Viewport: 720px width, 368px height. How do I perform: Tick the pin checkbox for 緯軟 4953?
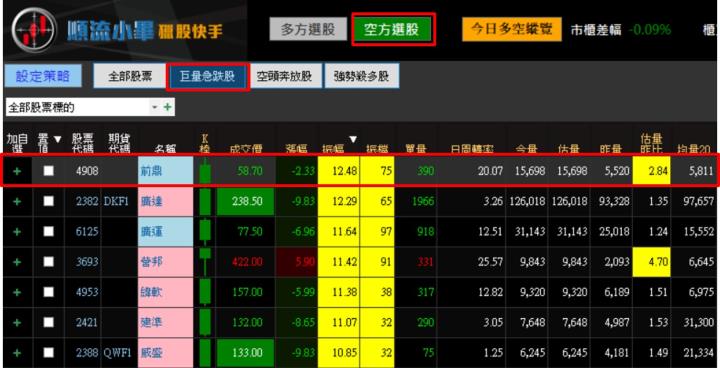point(48,292)
